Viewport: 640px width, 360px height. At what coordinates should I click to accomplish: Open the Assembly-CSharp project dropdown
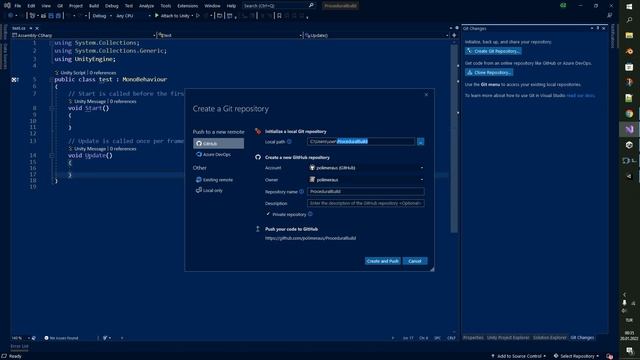tap(84, 36)
